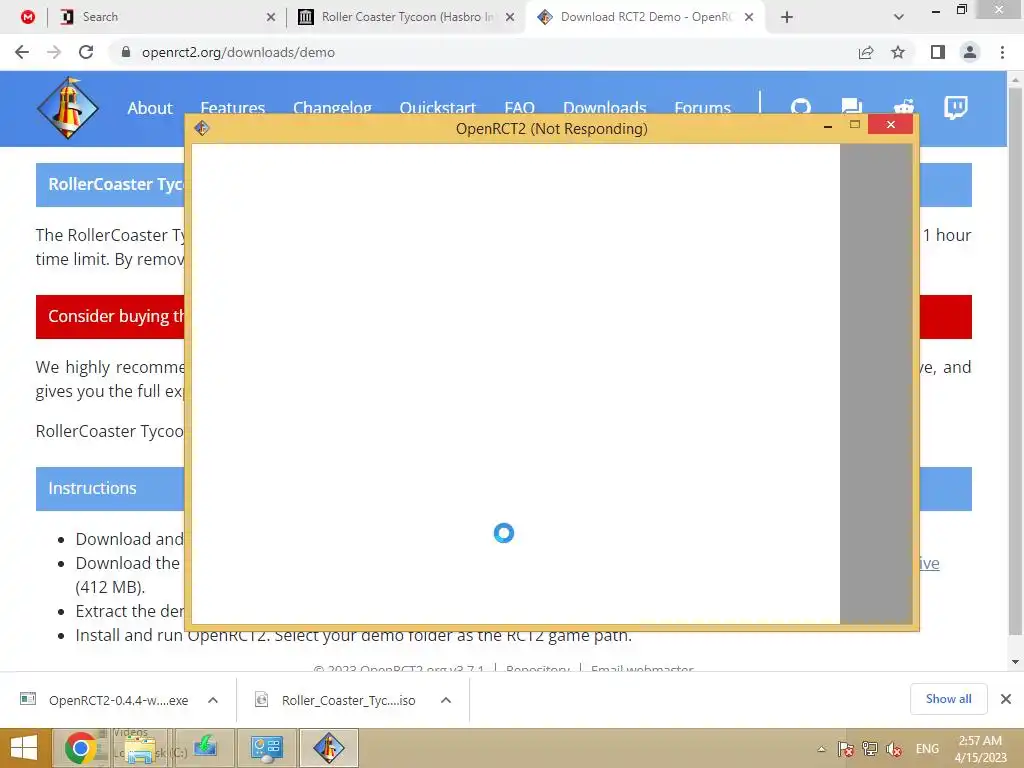This screenshot has width=1024, height=768.
Task: Select the Download RCT2 Demo tab
Action: [x=645, y=17]
